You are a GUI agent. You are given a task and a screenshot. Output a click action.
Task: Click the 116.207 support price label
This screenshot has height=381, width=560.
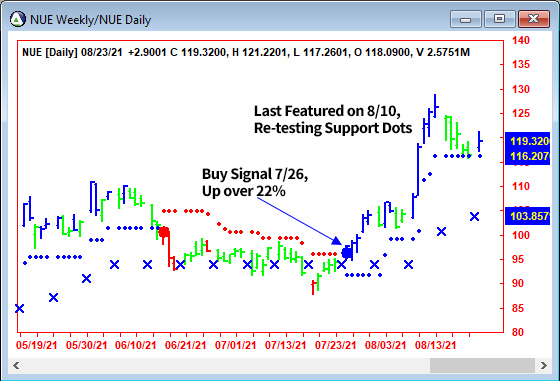(528, 156)
